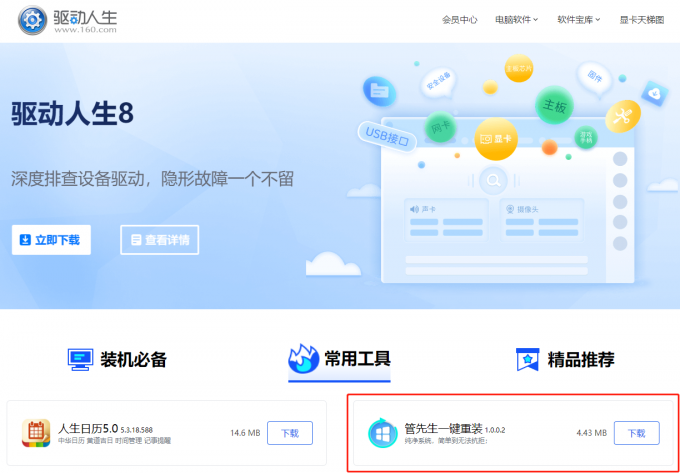Click the magnifier search circle in illustration
Viewport: 680px width, 473px height.
coord(494,180)
